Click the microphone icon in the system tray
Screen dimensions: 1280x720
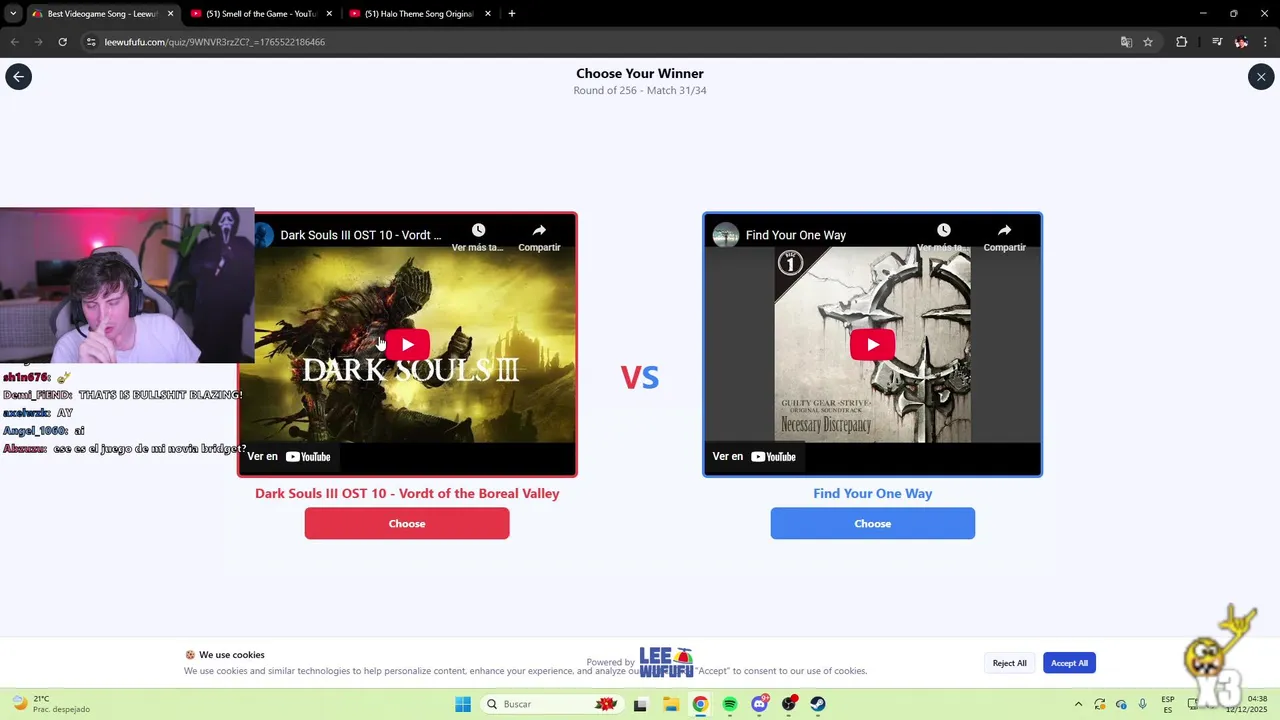tap(1142, 704)
